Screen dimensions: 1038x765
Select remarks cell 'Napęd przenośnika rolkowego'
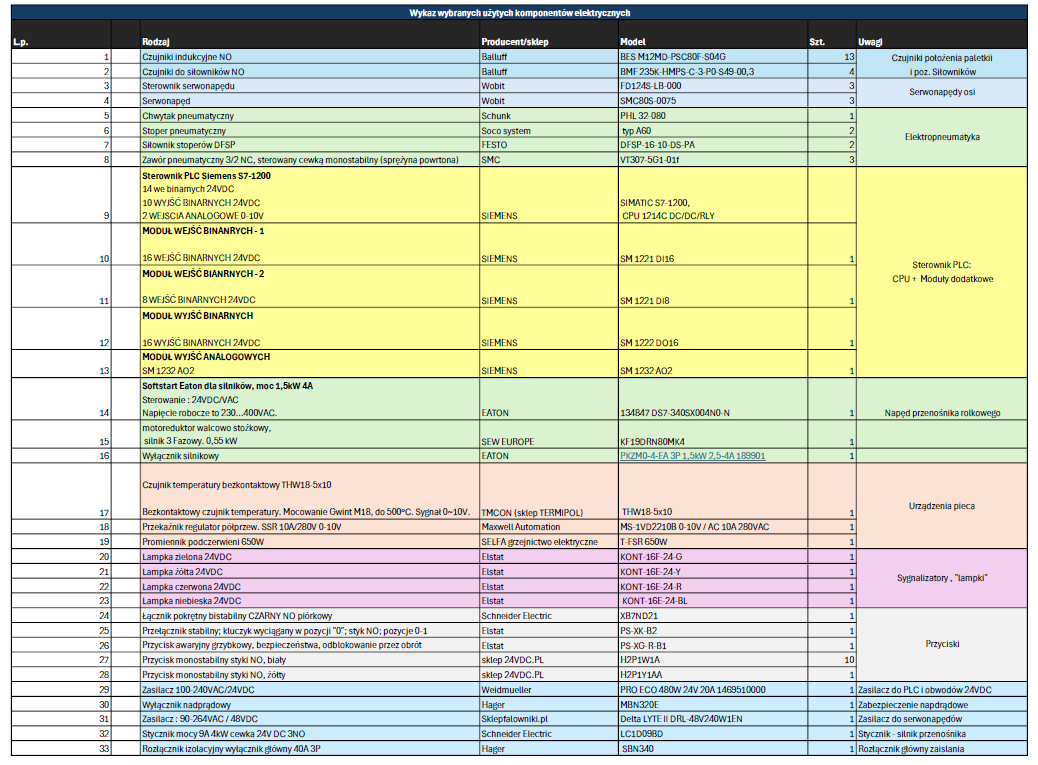[x=942, y=399]
